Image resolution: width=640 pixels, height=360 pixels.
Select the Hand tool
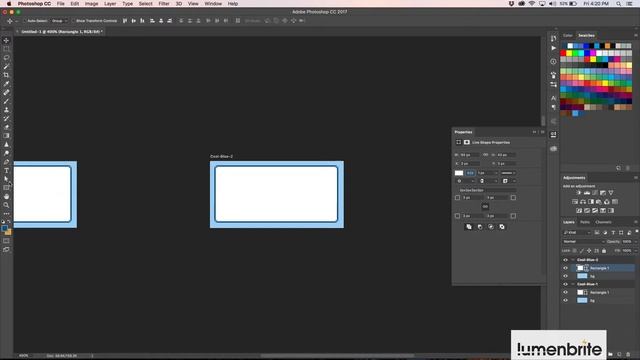(6, 196)
